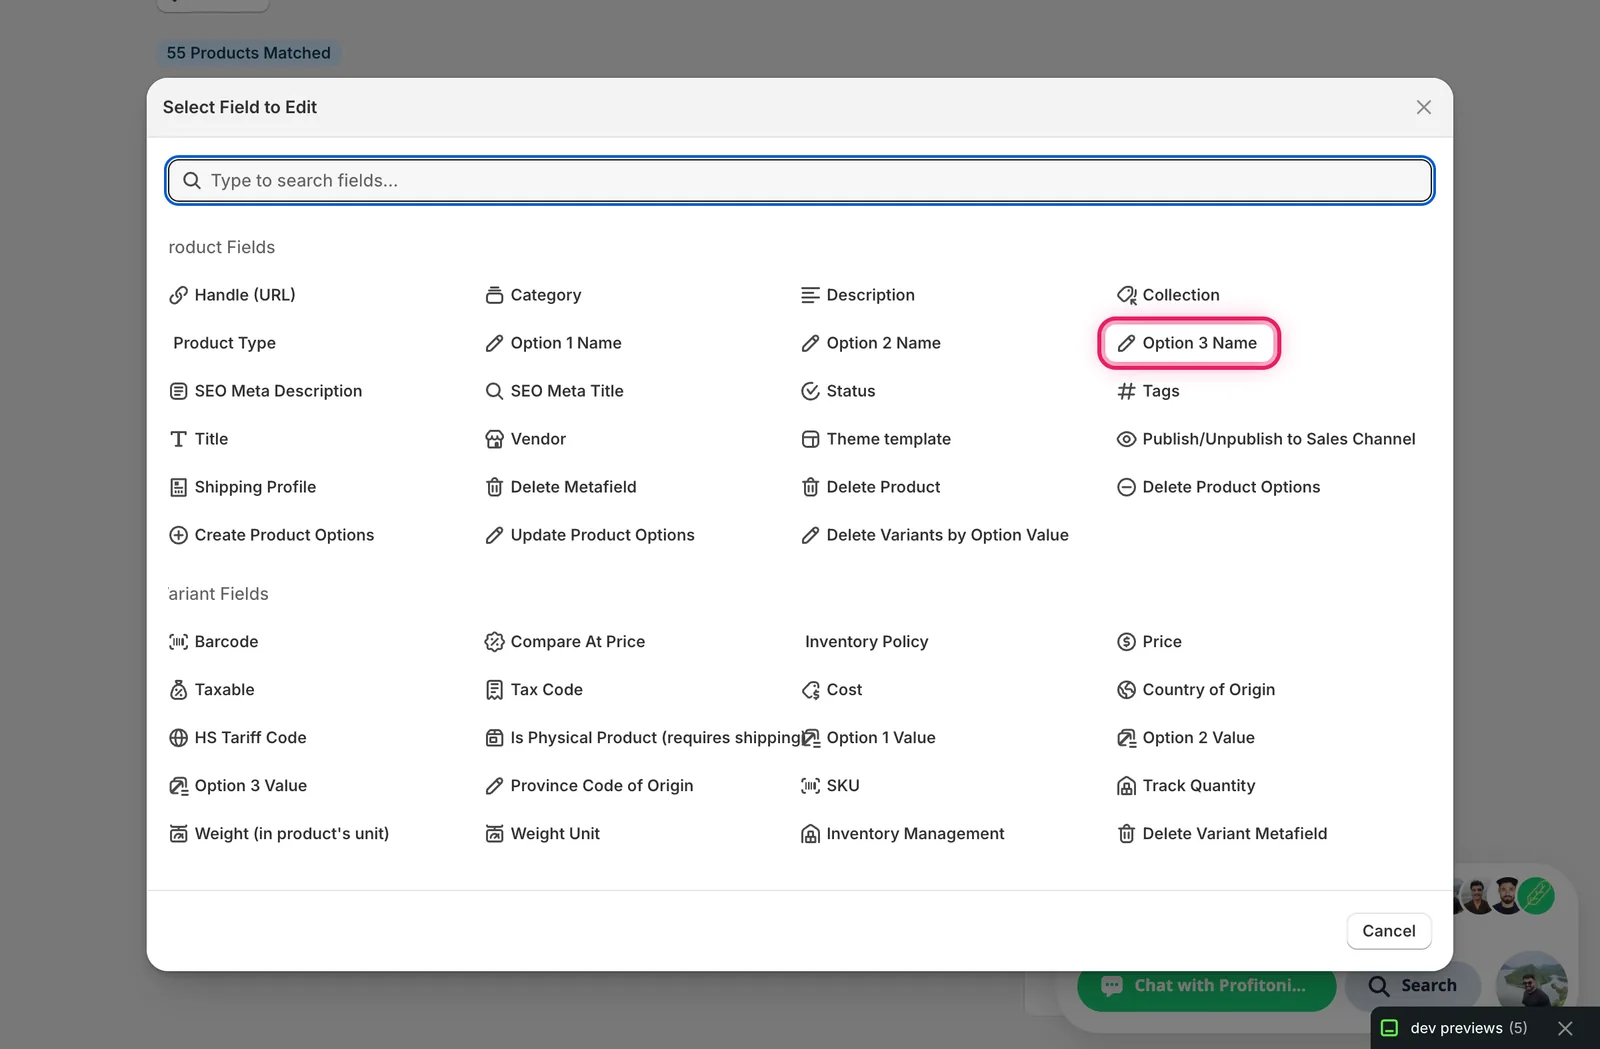The image size is (1600, 1049).
Task: Select the Barcode field icon
Action: (178, 642)
